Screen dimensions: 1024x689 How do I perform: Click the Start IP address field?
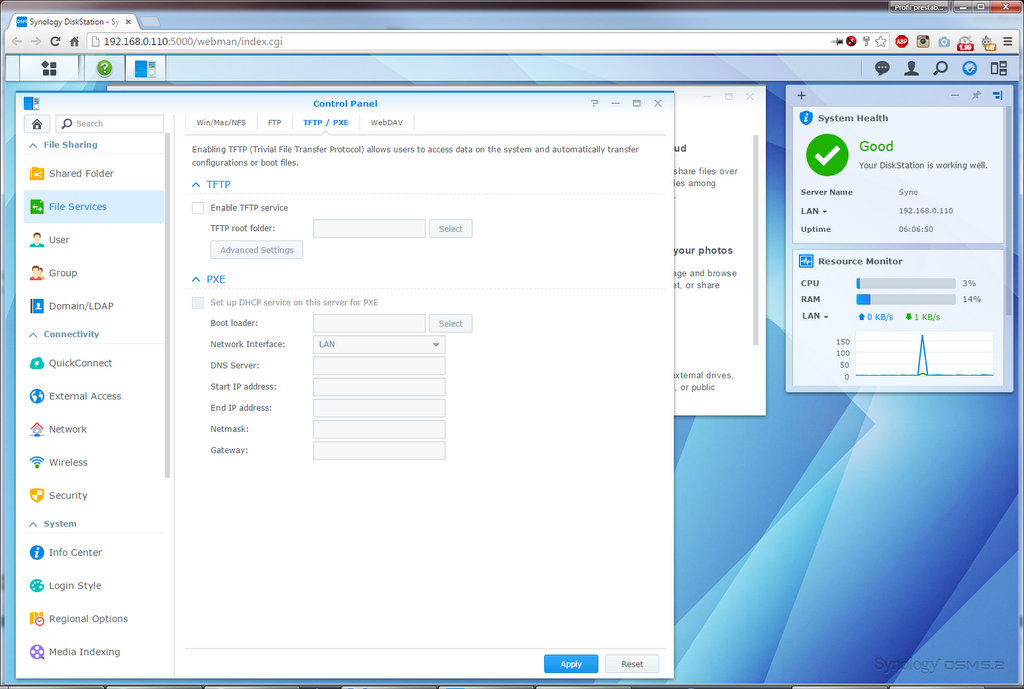pos(379,387)
